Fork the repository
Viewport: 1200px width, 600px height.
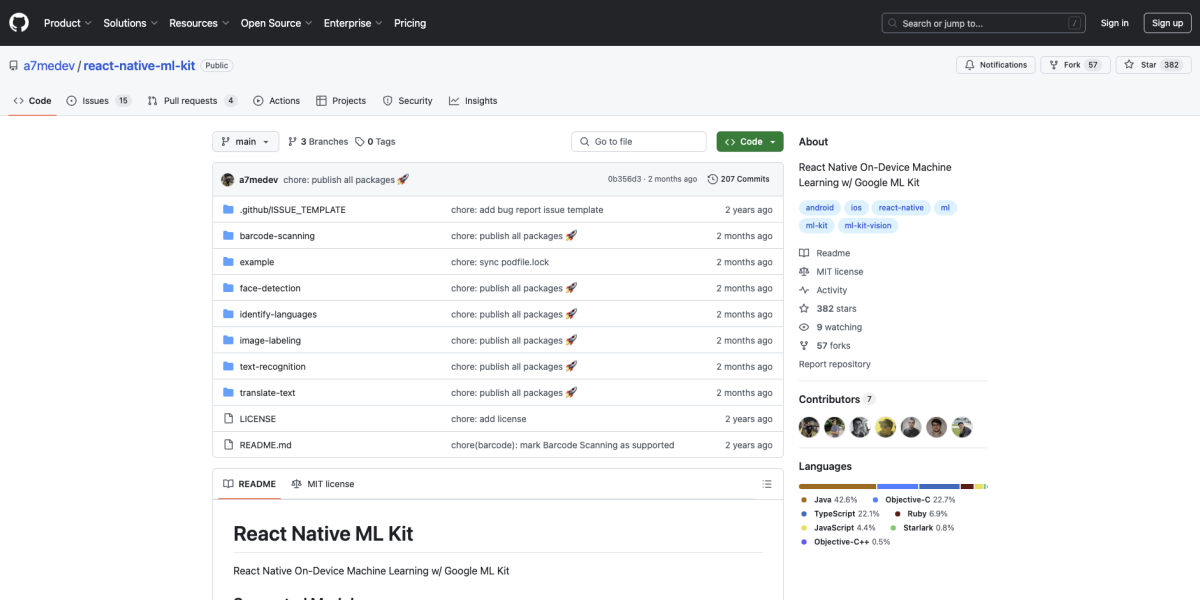[x=1074, y=64]
